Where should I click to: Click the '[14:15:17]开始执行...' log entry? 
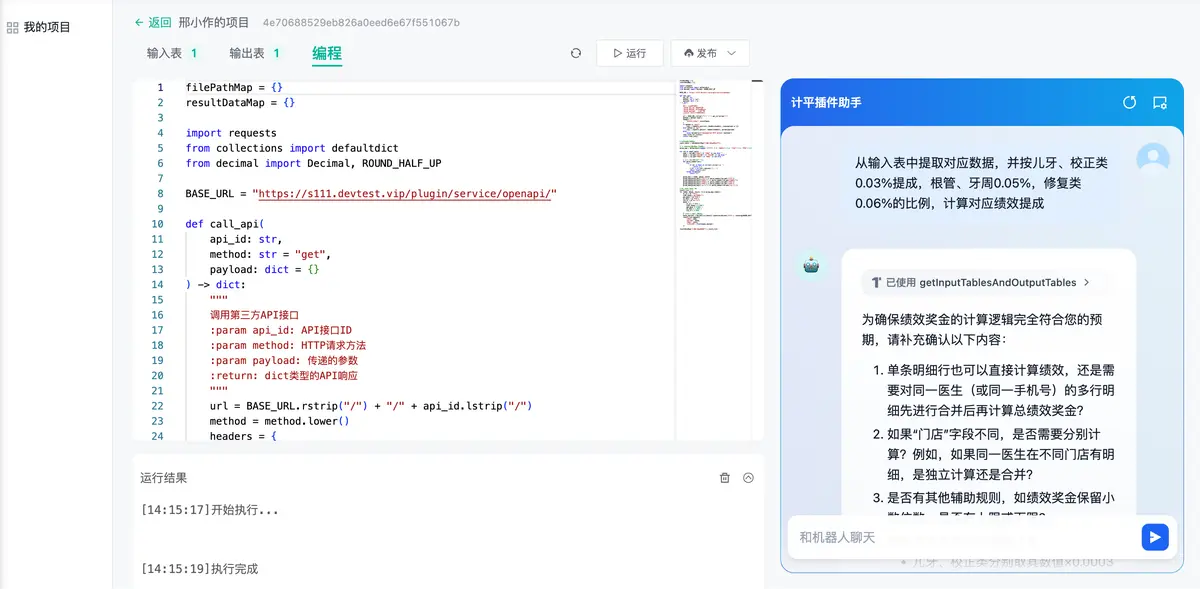[x=209, y=510]
